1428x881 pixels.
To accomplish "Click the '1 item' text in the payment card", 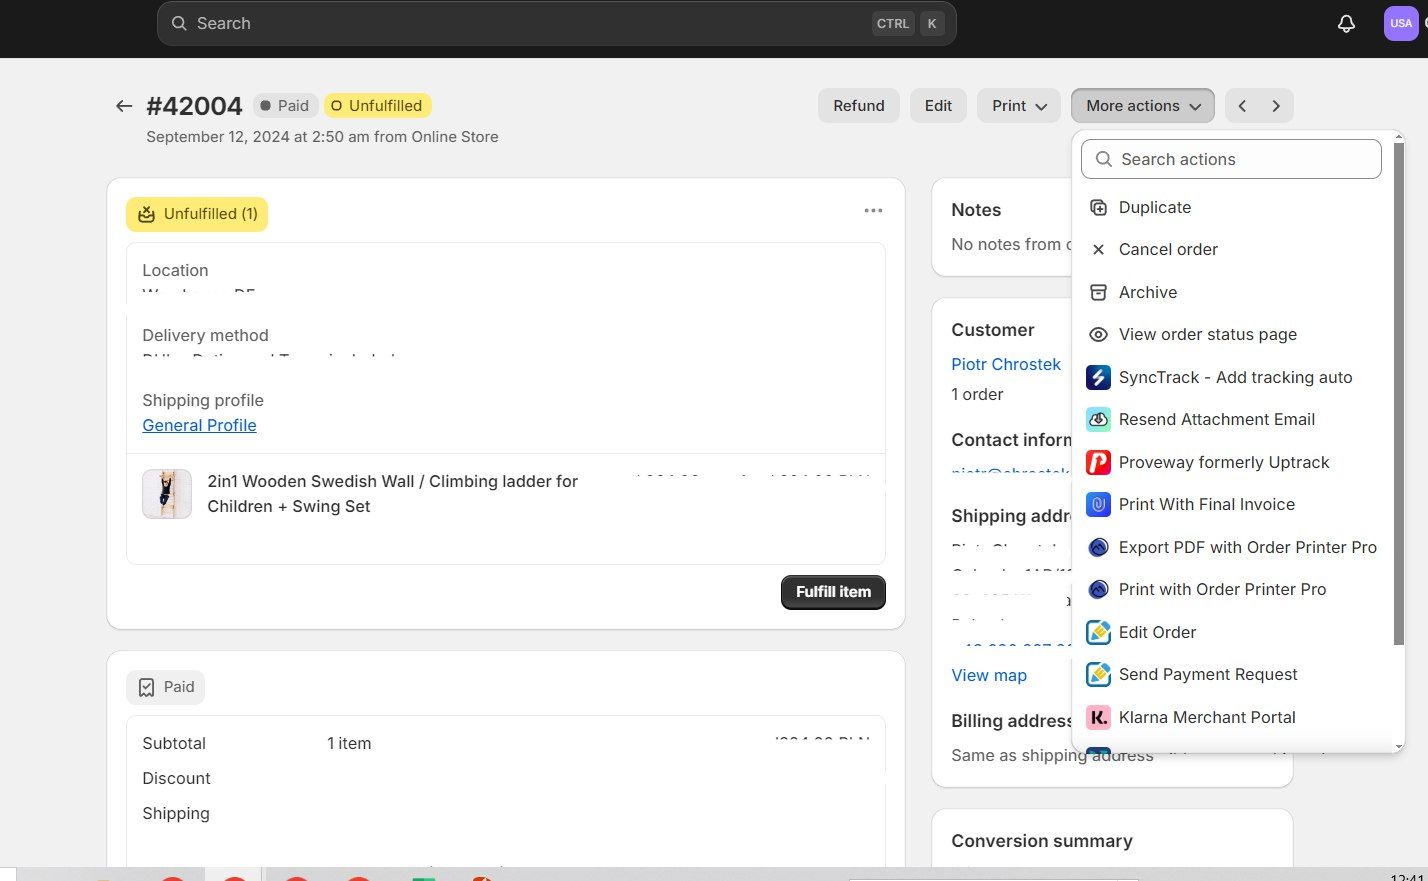I will pyautogui.click(x=349, y=743).
